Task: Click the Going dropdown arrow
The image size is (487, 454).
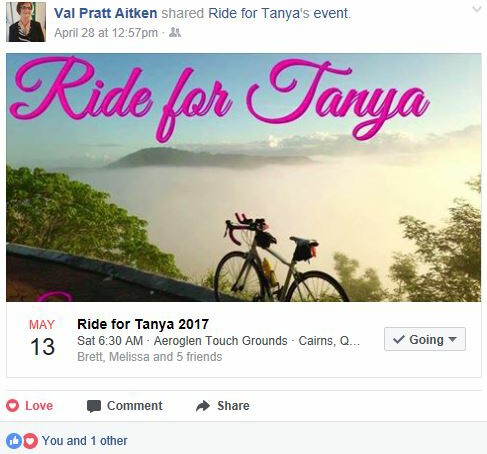Action: [452, 339]
